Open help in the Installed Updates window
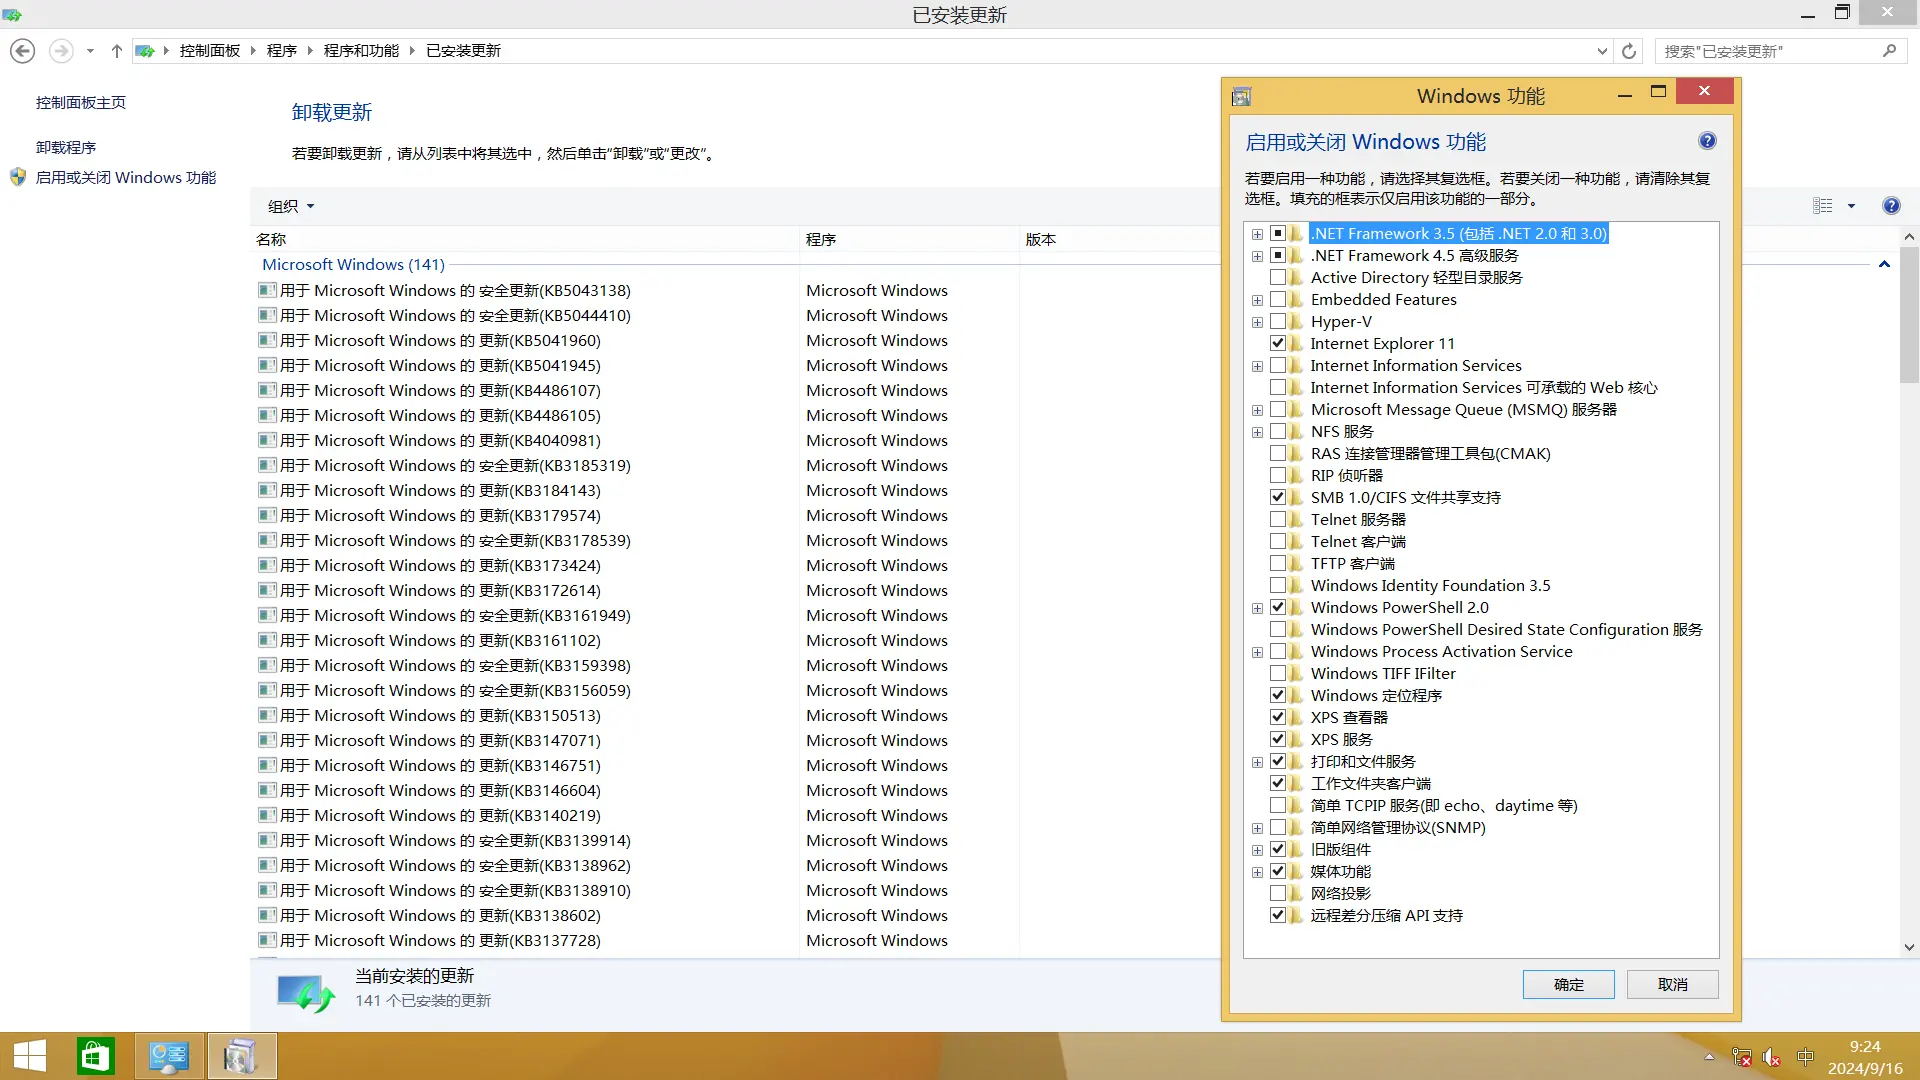1920x1080 pixels. 1891,206
